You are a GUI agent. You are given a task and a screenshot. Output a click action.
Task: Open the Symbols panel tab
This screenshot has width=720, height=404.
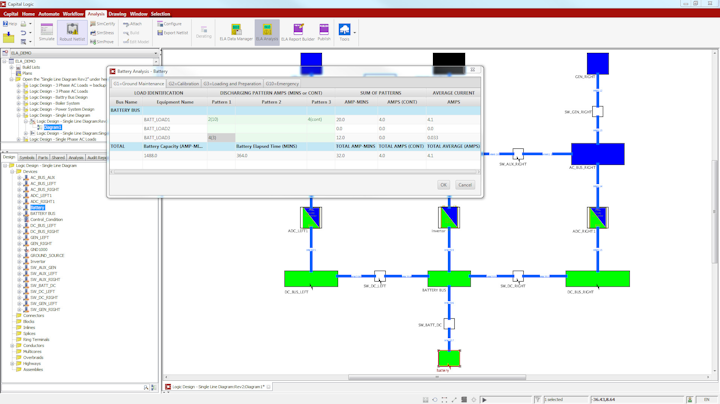coord(27,157)
